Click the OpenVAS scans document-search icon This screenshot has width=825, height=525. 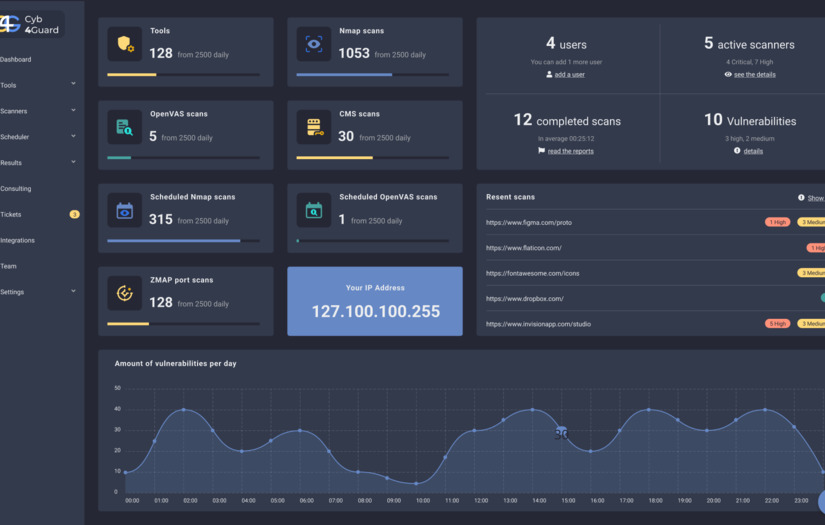(x=125, y=127)
